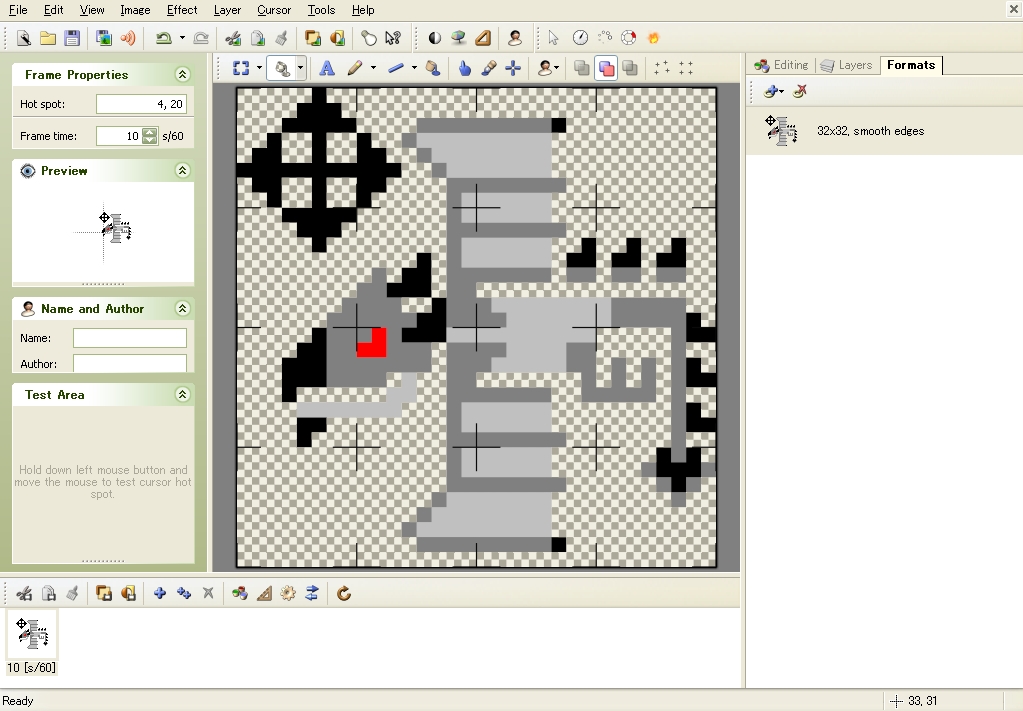This screenshot has width=1023, height=711.
Task: Click the frame toolbar gear icon
Action: [x=288, y=593]
